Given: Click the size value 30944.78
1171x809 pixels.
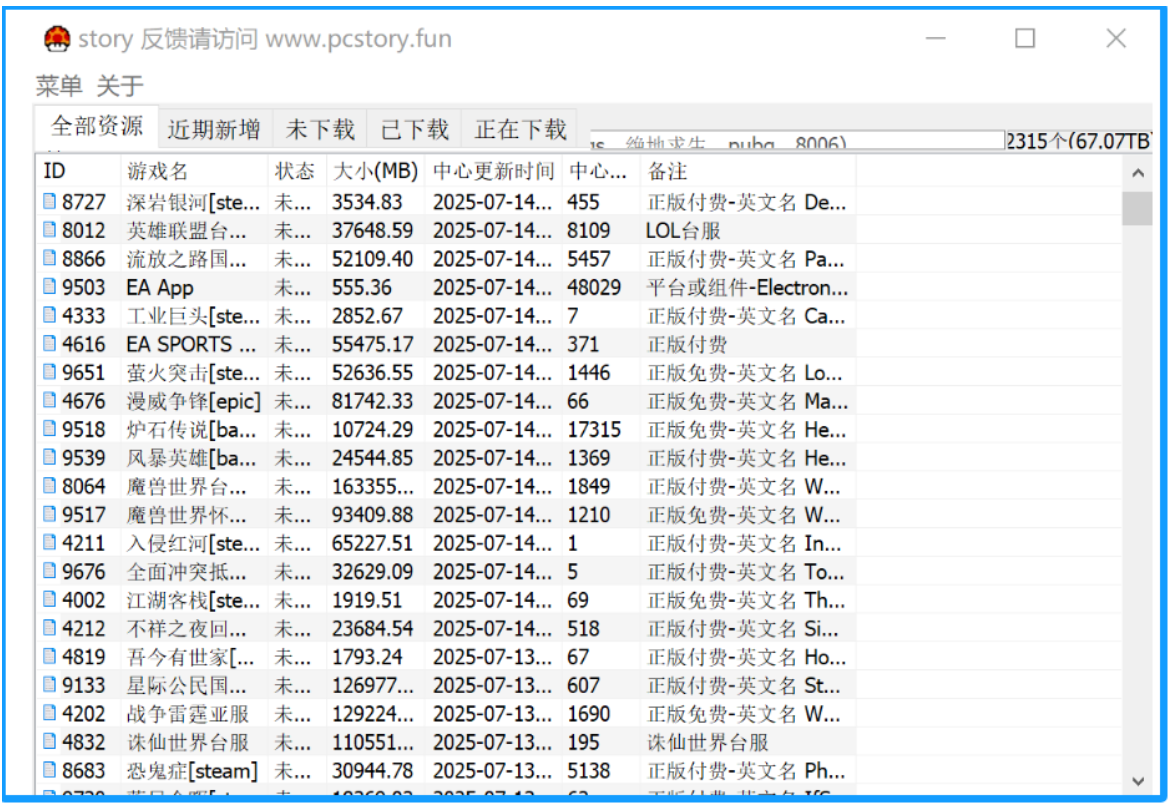Looking at the screenshot, I should pyautogui.click(x=373, y=770).
